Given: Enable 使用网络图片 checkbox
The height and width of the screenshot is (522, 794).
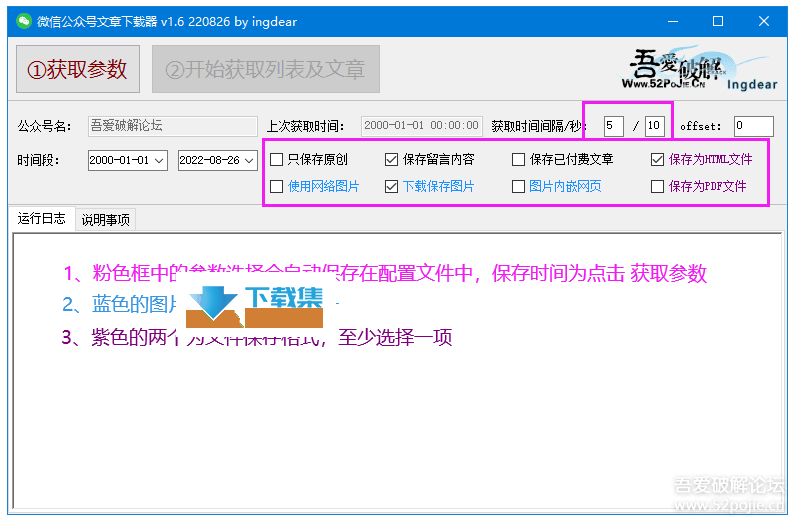Looking at the screenshot, I should point(276,187).
